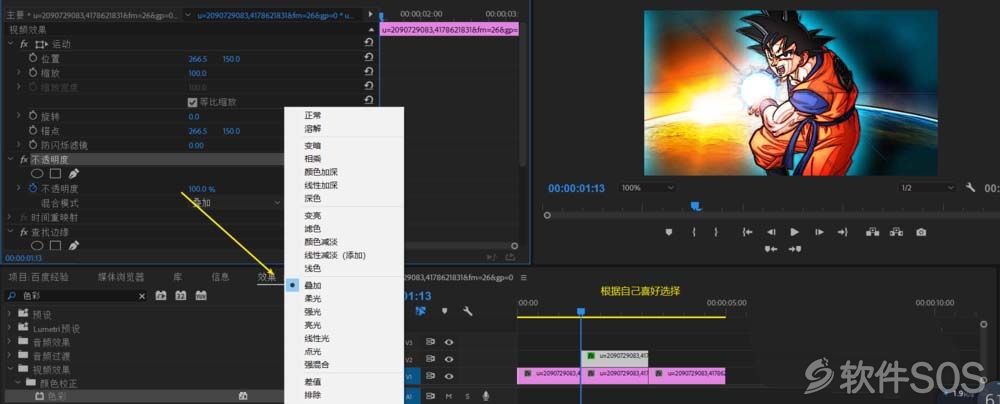Click the Extract button

(897, 232)
